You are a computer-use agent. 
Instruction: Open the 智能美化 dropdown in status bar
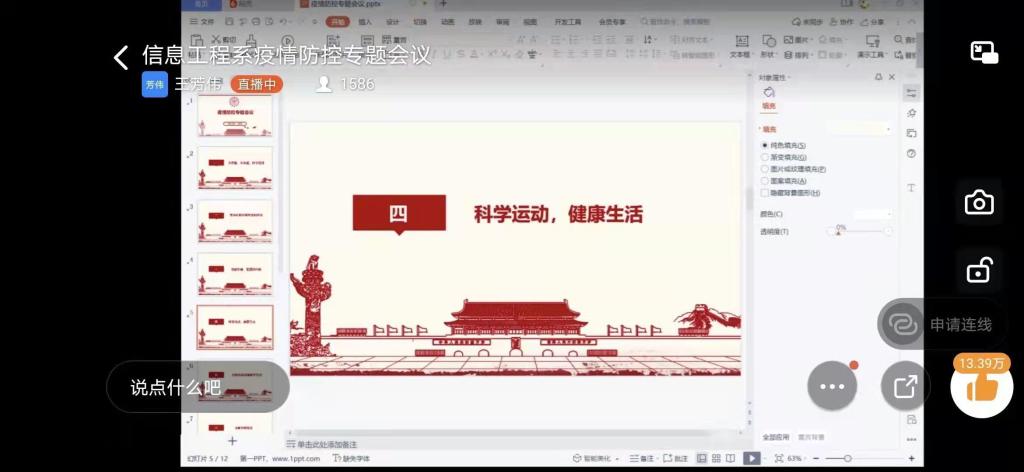coord(596,458)
